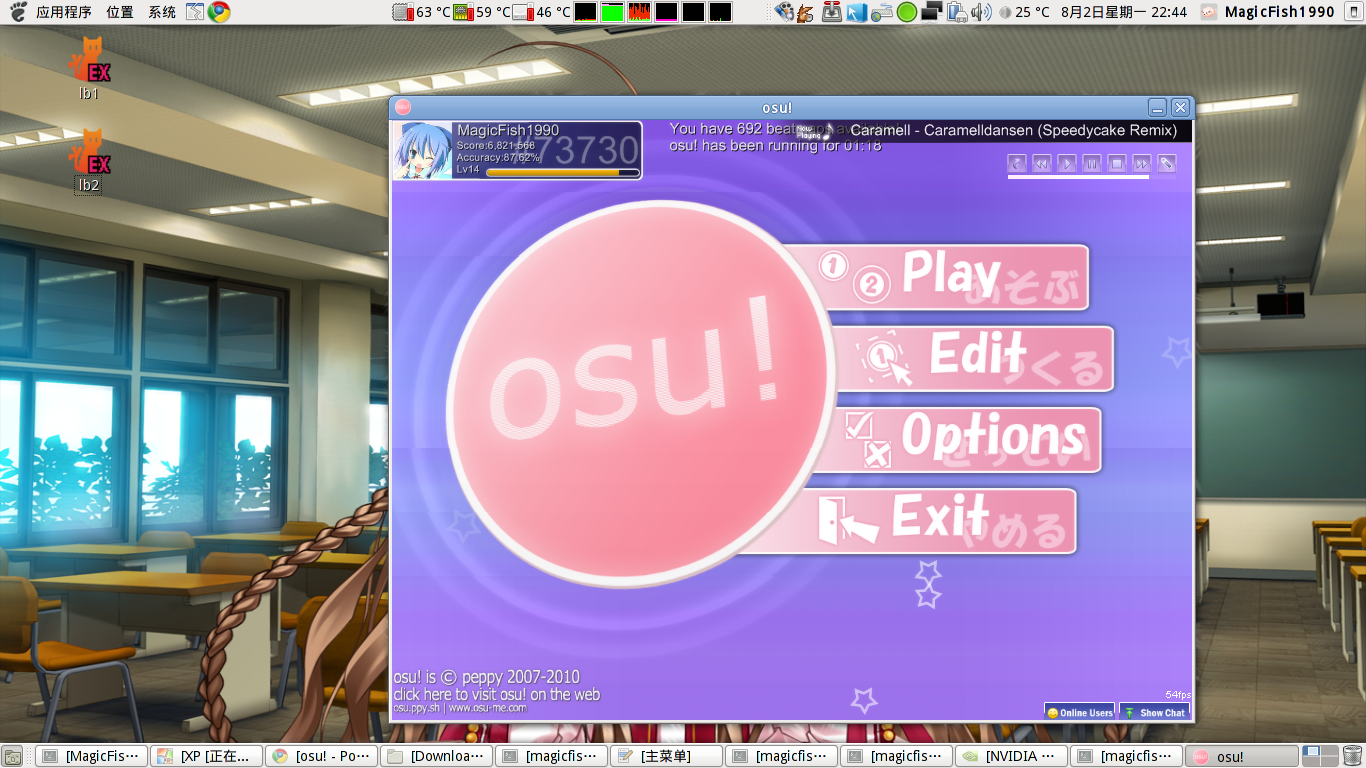Open the 应用程序 (Applications) menu

64,12
